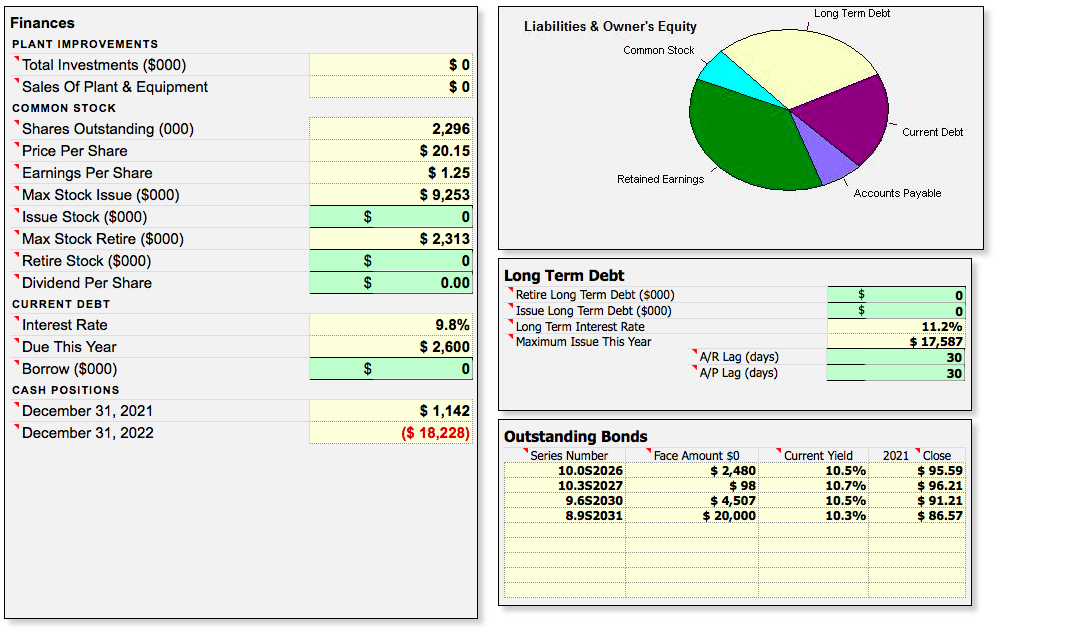The image size is (1081, 644).
Task: Click the Accounts Payable chart label
Action: click(897, 193)
